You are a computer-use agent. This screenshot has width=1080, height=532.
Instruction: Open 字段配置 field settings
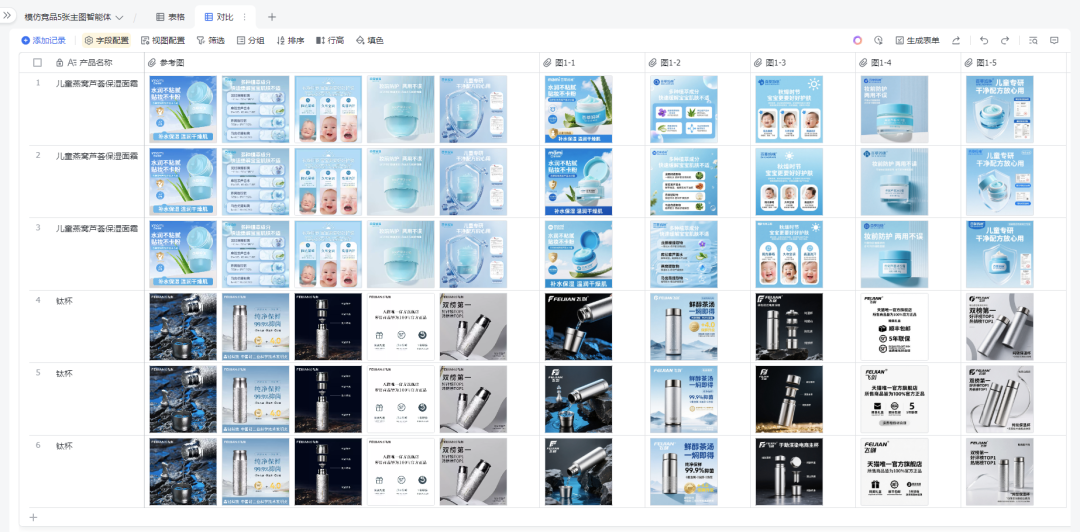tap(106, 41)
